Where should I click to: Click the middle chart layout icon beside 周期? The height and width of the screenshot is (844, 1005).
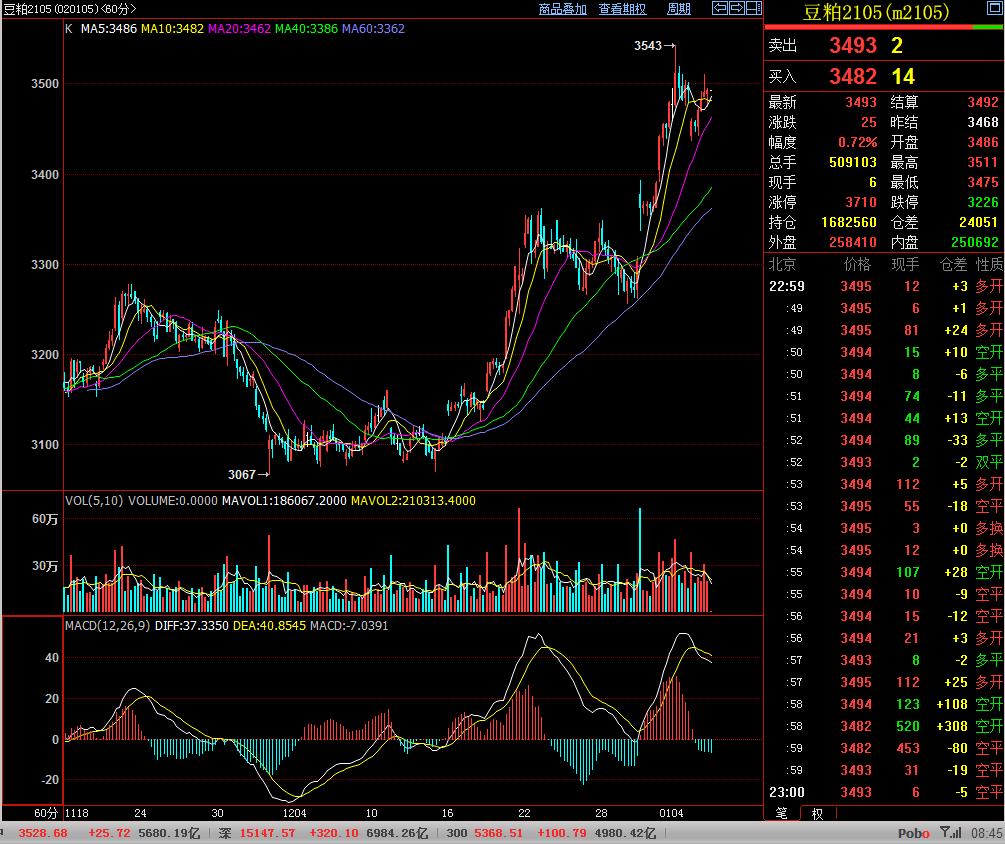pos(737,9)
